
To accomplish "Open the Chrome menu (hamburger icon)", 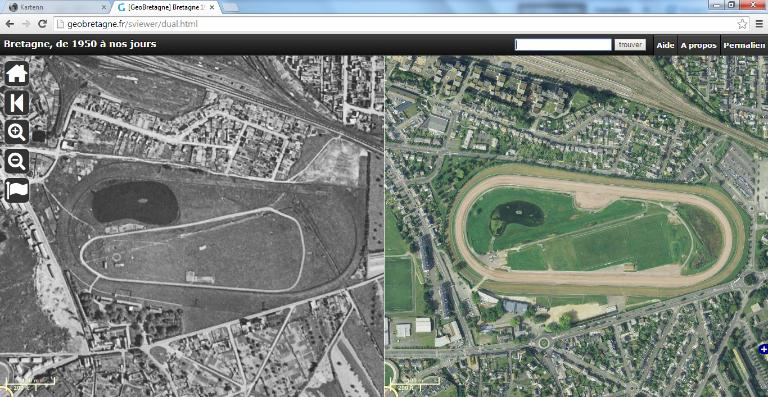I will 759,23.
